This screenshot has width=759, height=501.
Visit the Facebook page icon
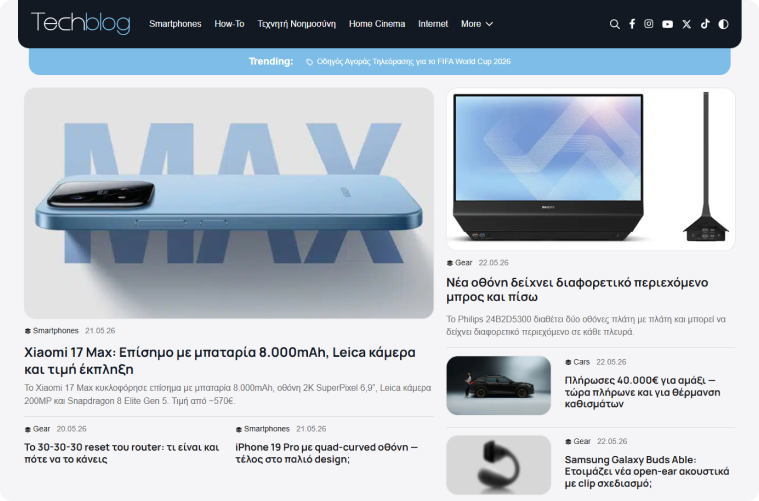632,24
